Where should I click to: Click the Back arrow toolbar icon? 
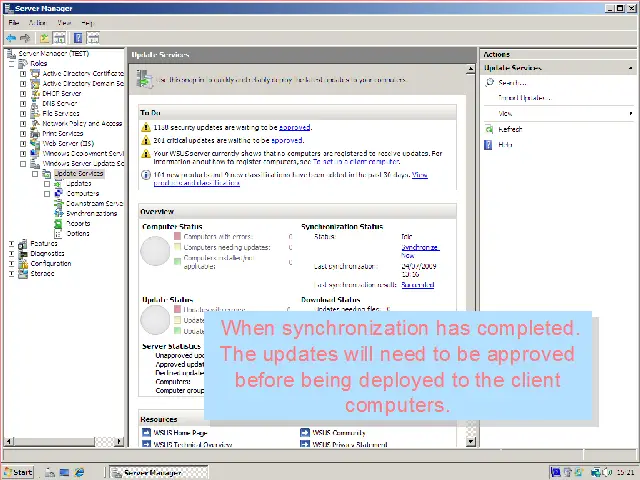click(11, 38)
